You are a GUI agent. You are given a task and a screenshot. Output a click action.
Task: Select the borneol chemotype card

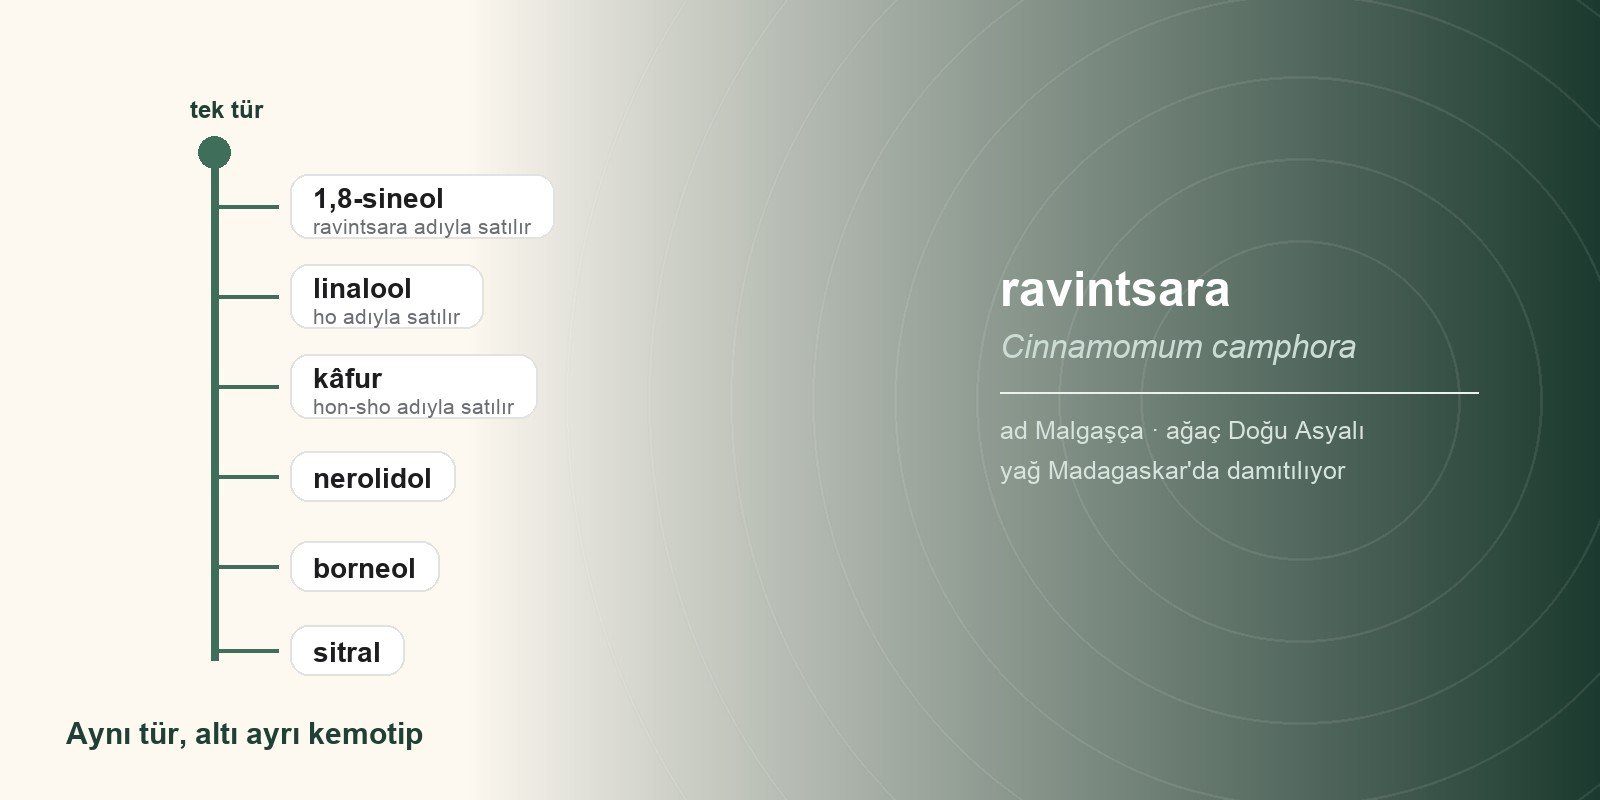(x=365, y=567)
